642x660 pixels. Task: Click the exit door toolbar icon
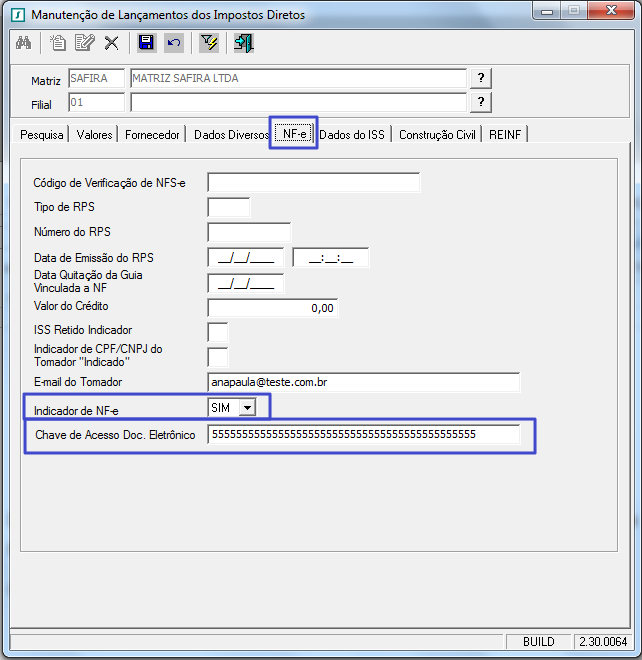coord(243,43)
